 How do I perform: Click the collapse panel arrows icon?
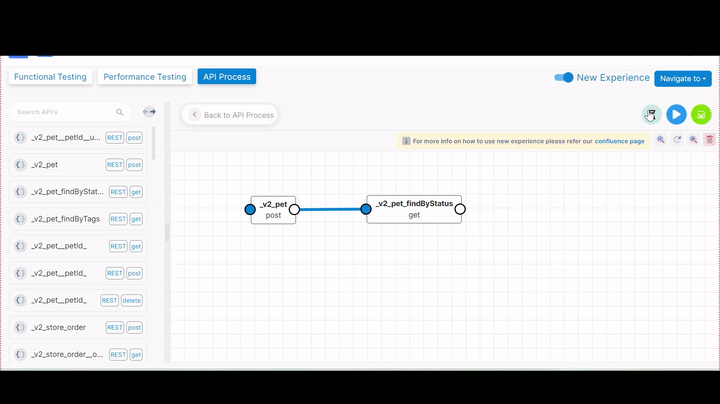pyautogui.click(x=149, y=112)
